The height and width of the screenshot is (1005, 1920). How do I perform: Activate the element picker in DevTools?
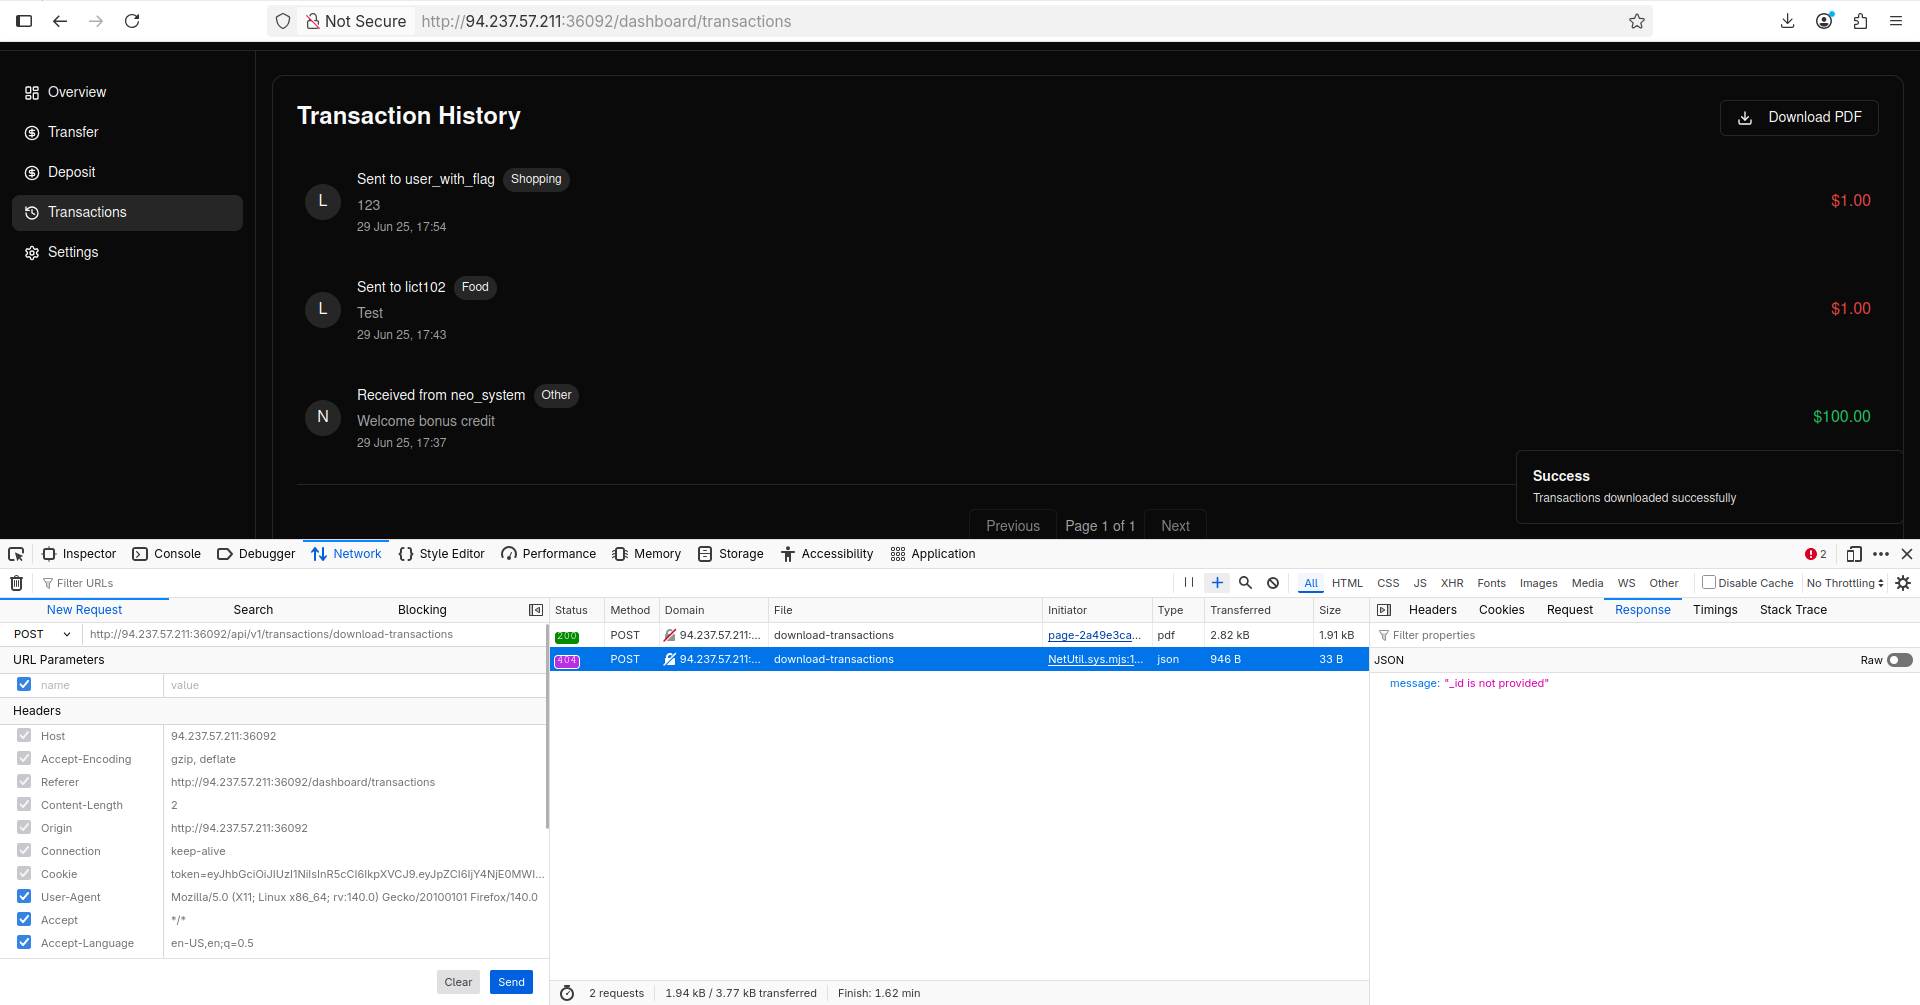coord(16,554)
